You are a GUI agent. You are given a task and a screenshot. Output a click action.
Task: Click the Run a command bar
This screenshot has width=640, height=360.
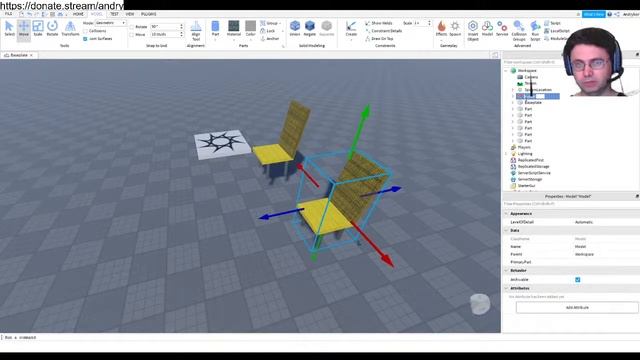tap(250, 338)
